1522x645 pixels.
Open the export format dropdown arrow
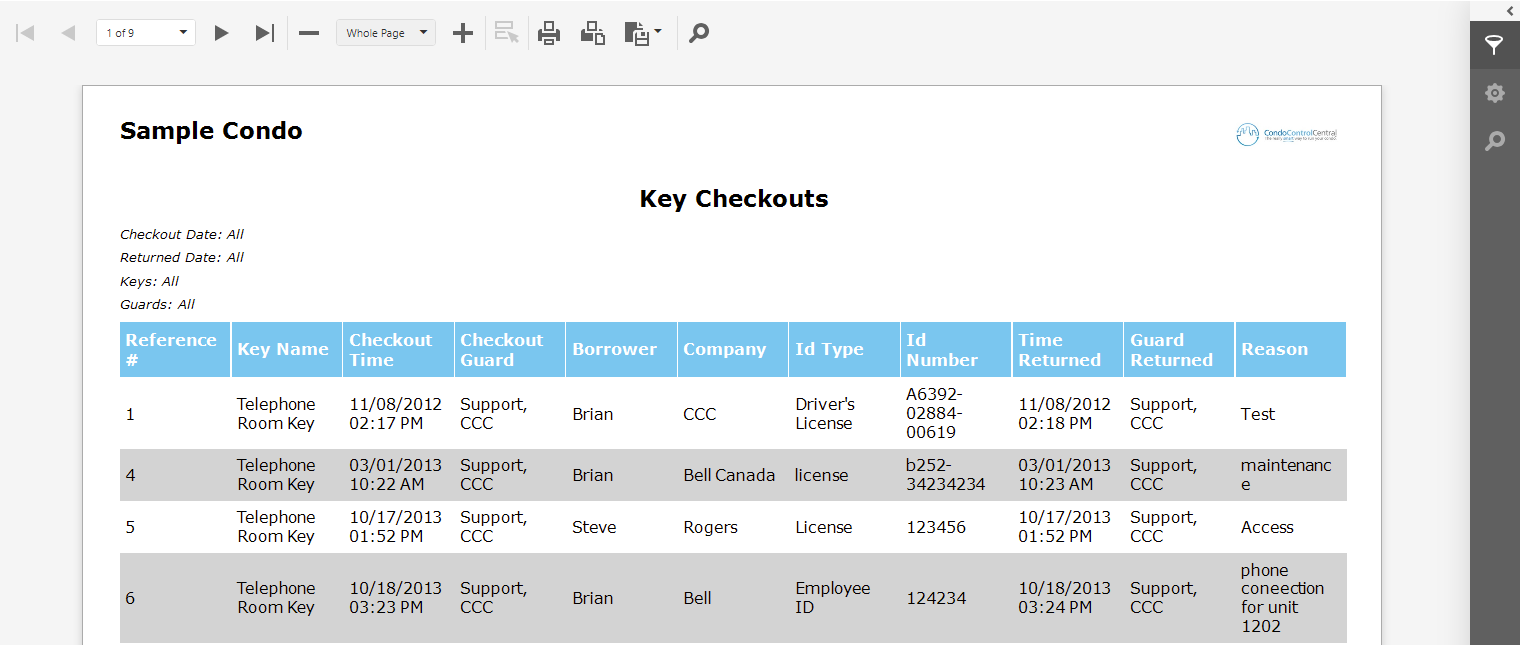(x=656, y=32)
